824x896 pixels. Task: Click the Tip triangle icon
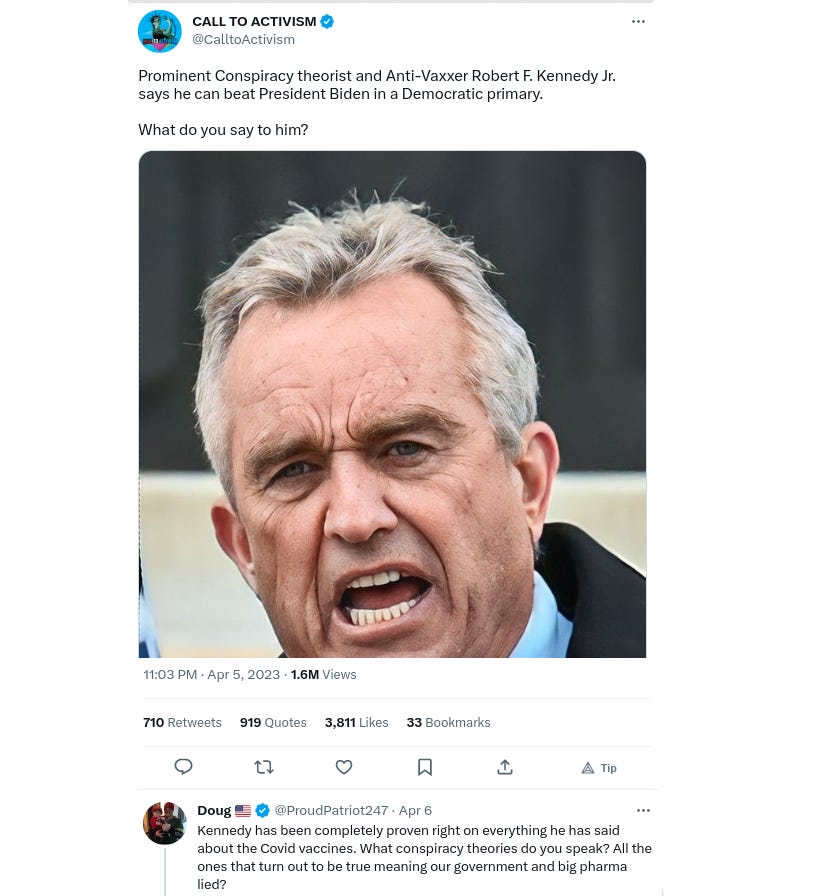[x=587, y=768]
